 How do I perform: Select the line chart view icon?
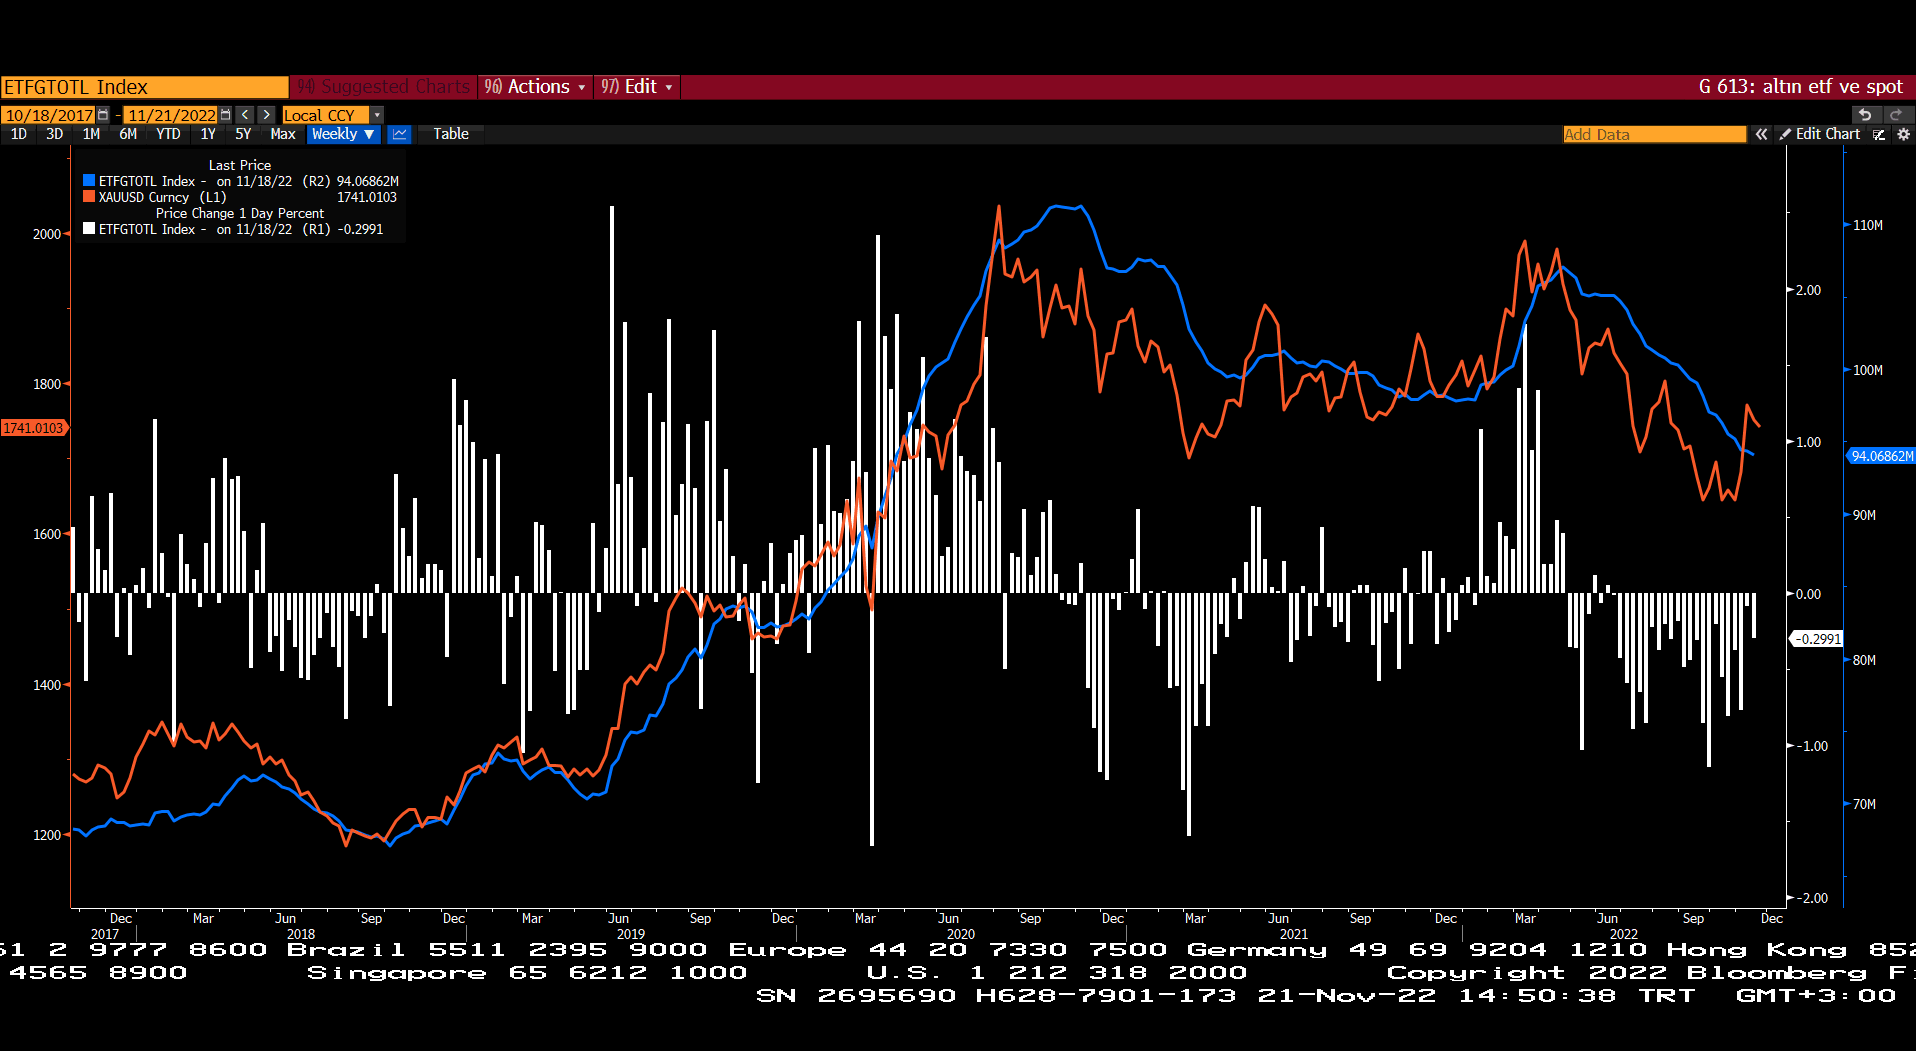(x=400, y=134)
